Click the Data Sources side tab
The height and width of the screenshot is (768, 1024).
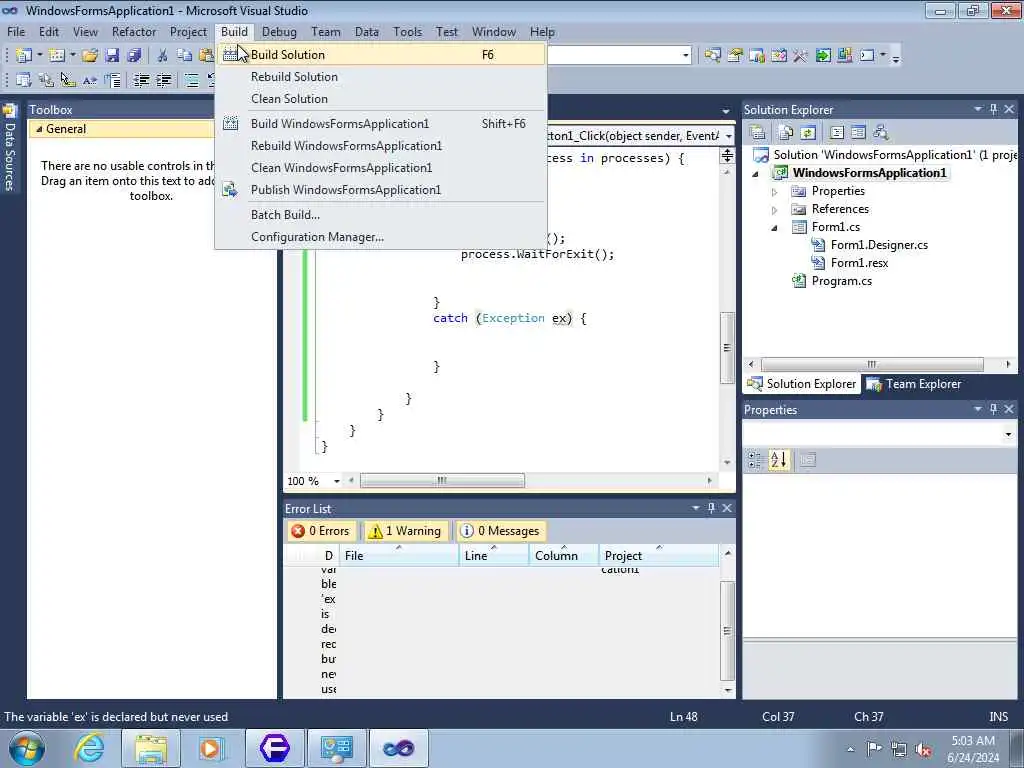[x=10, y=149]
